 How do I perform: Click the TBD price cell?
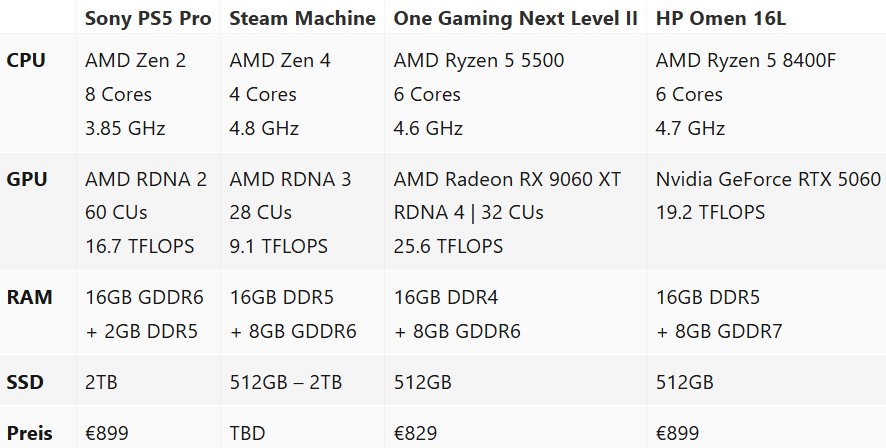tap(248, 434)
